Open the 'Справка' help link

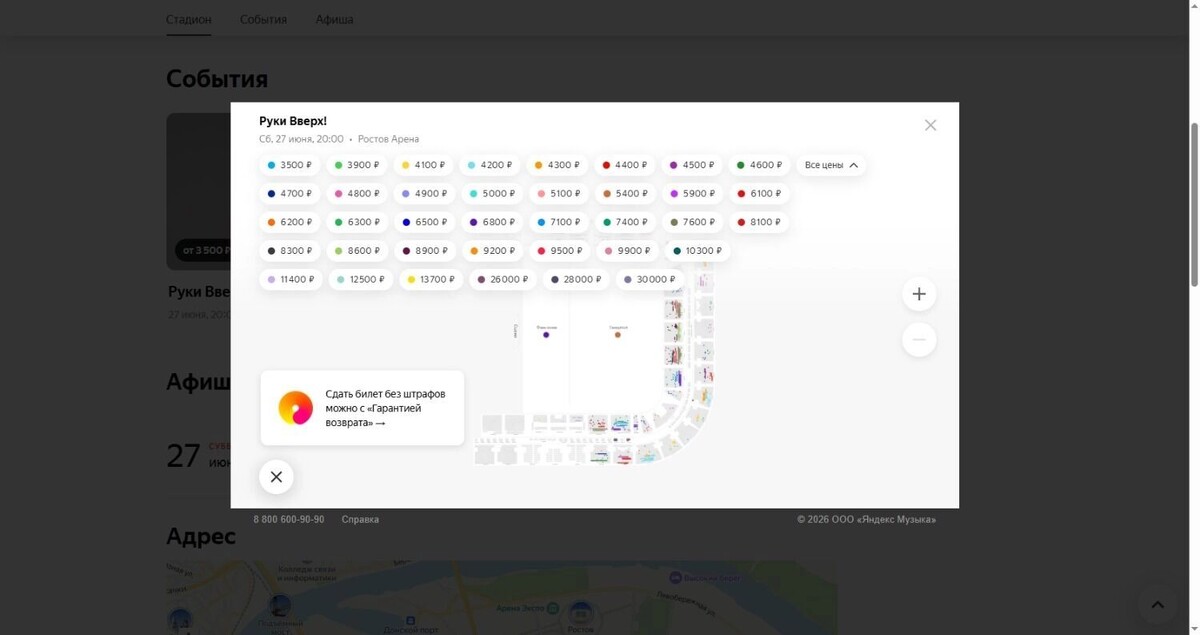pyautogui.click(x=360, y=519)
